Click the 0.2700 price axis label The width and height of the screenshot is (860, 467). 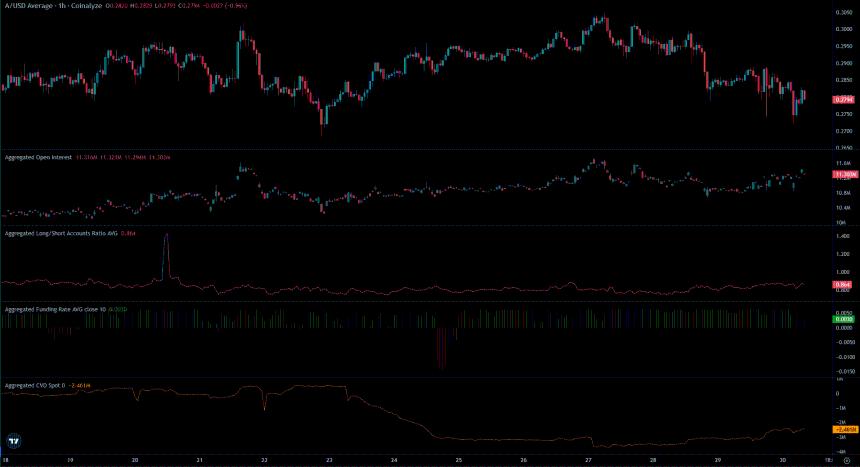coord(844,131)
